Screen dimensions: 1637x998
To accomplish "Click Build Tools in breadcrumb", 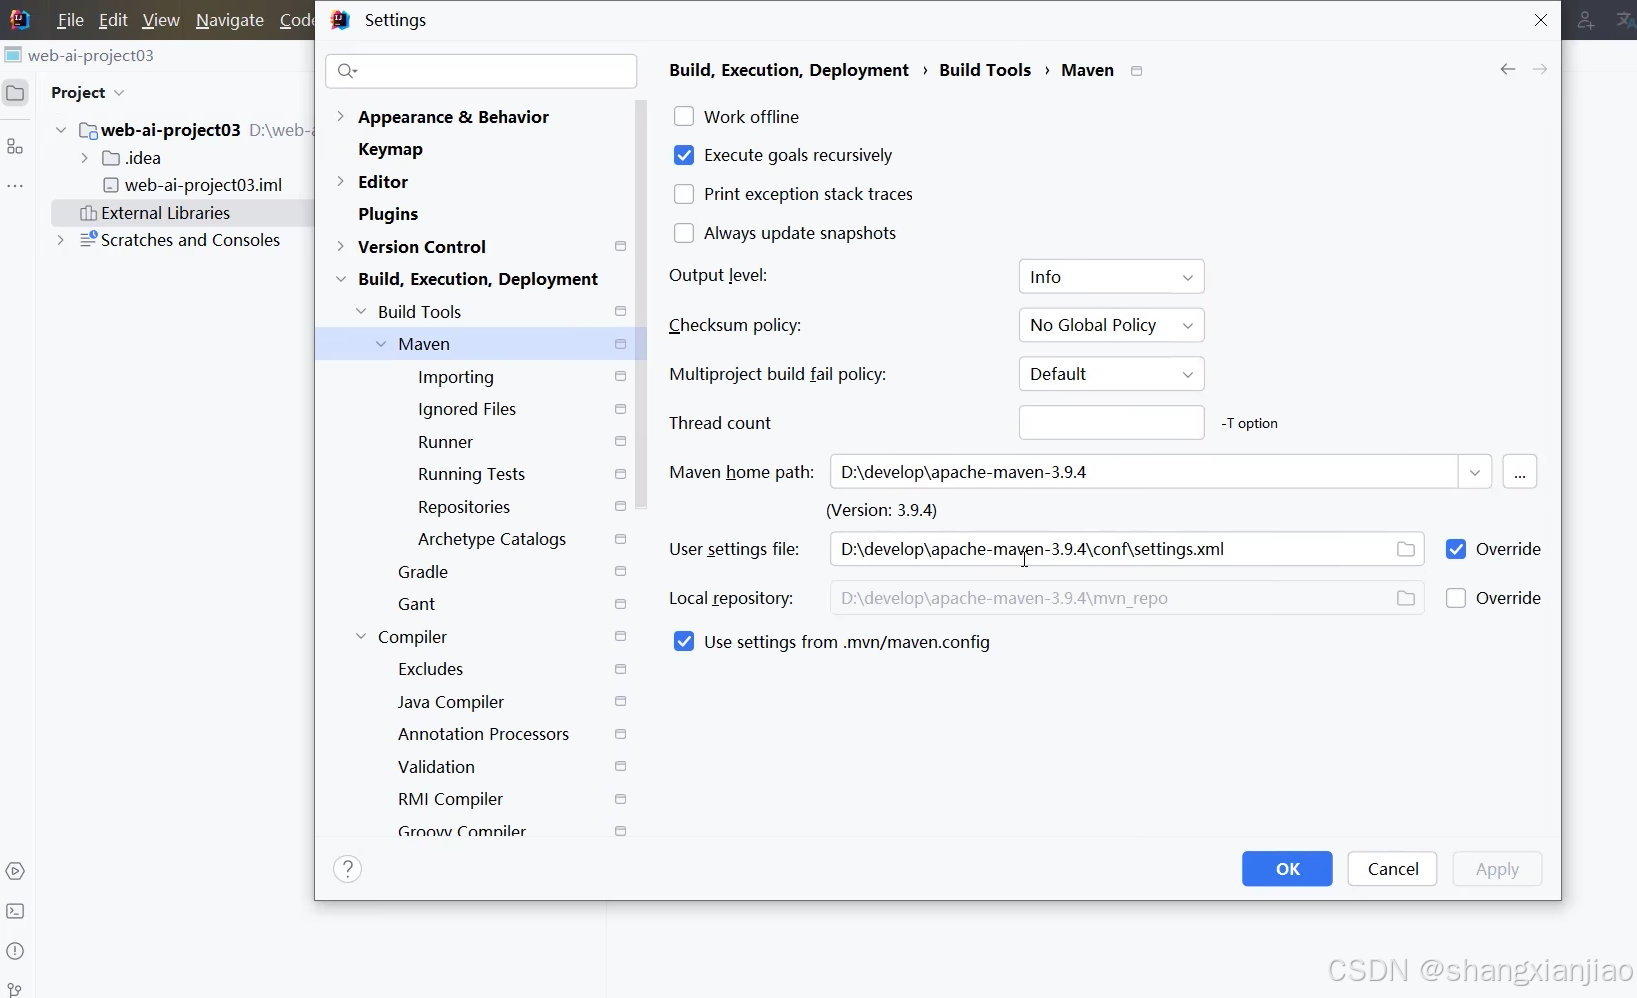I will (985, 70).
